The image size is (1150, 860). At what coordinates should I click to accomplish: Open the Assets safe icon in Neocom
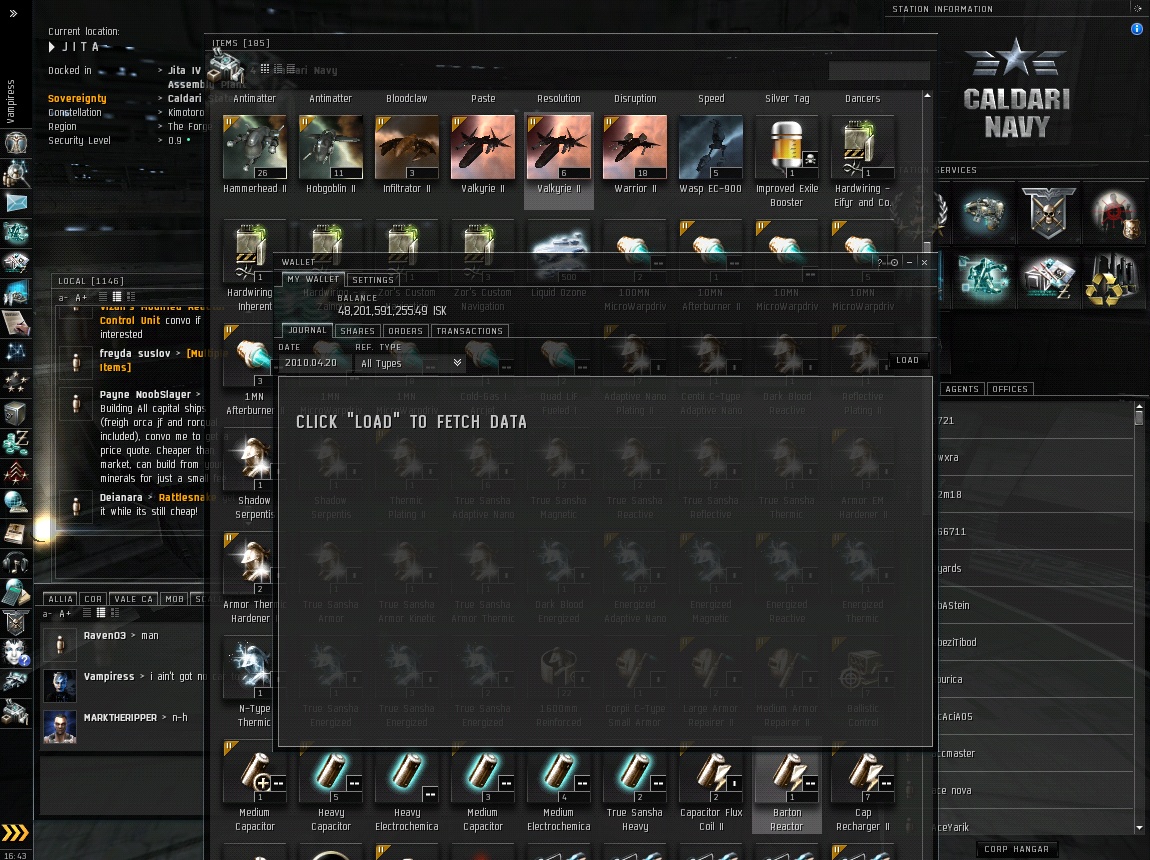15,413
